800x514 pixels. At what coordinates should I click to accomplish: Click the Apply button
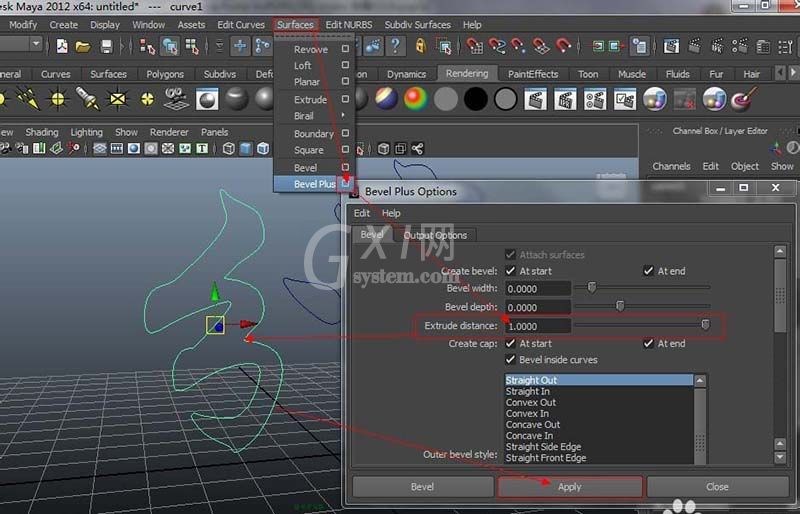[x=570, y=487]
